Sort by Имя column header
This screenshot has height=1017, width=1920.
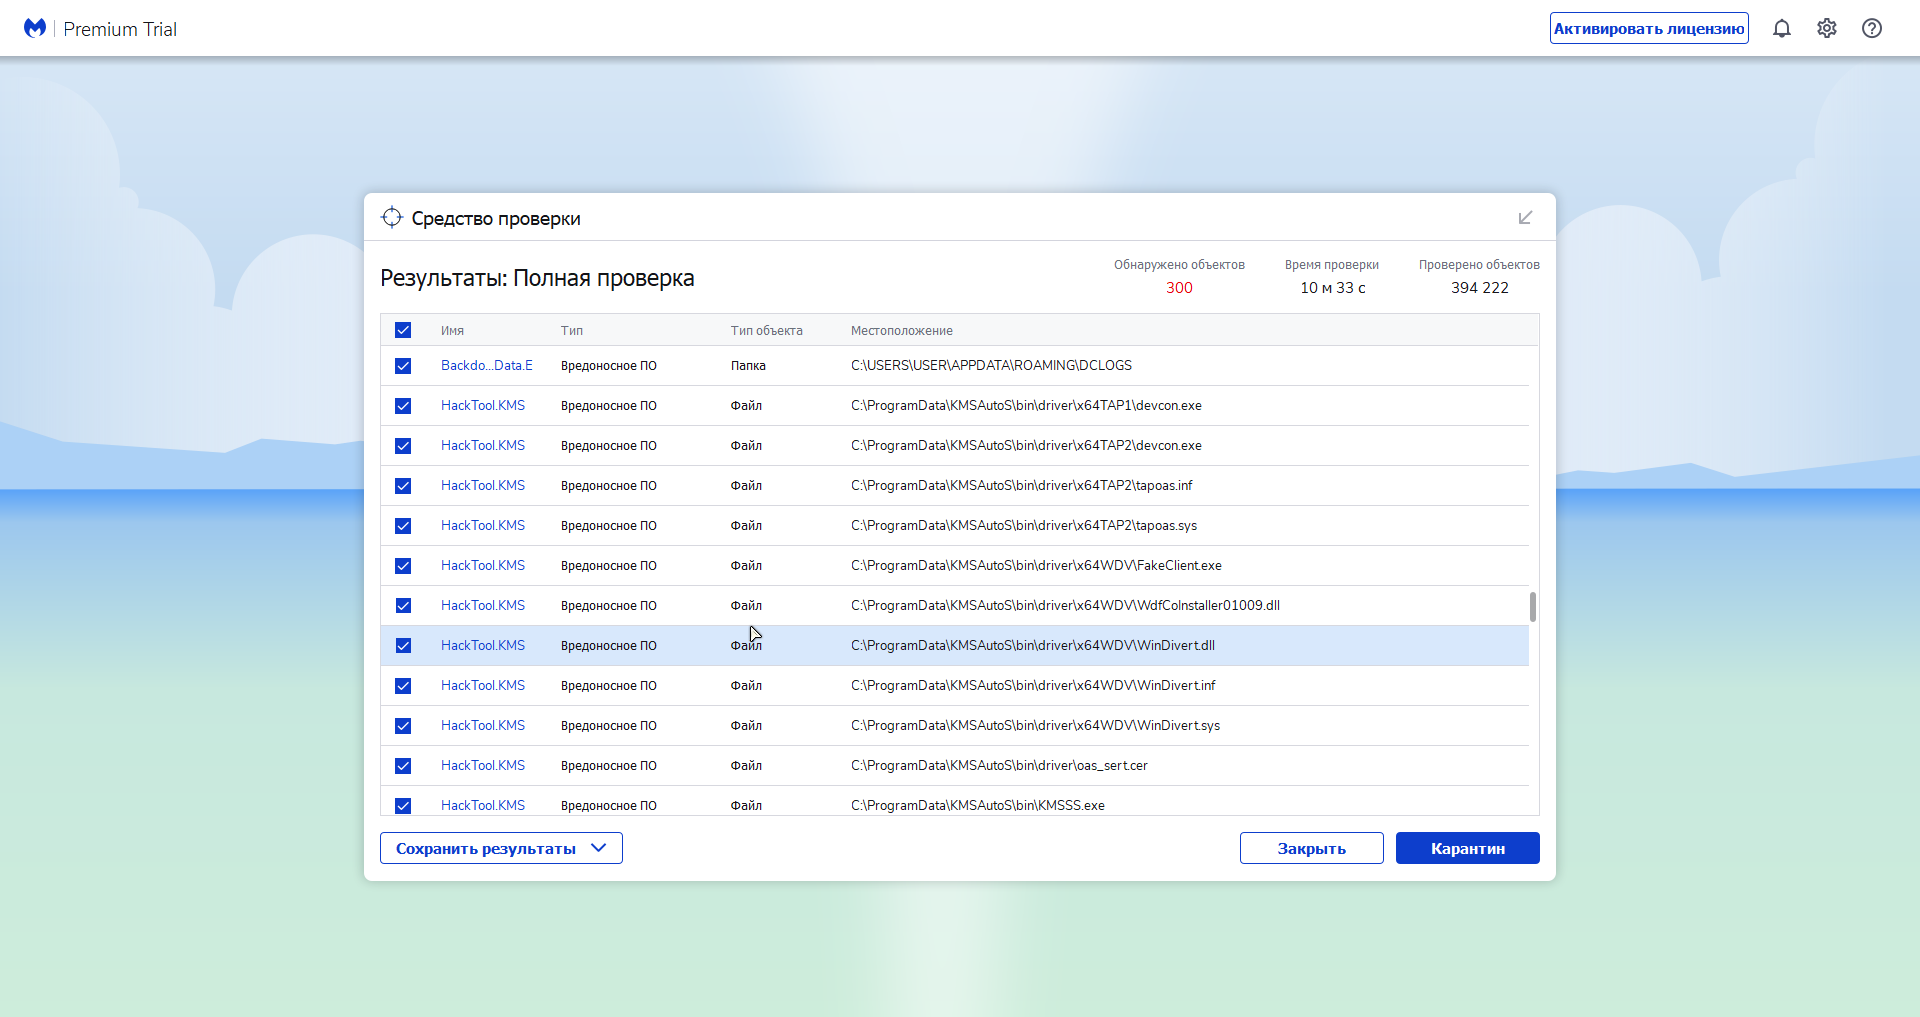click(452, 330)
